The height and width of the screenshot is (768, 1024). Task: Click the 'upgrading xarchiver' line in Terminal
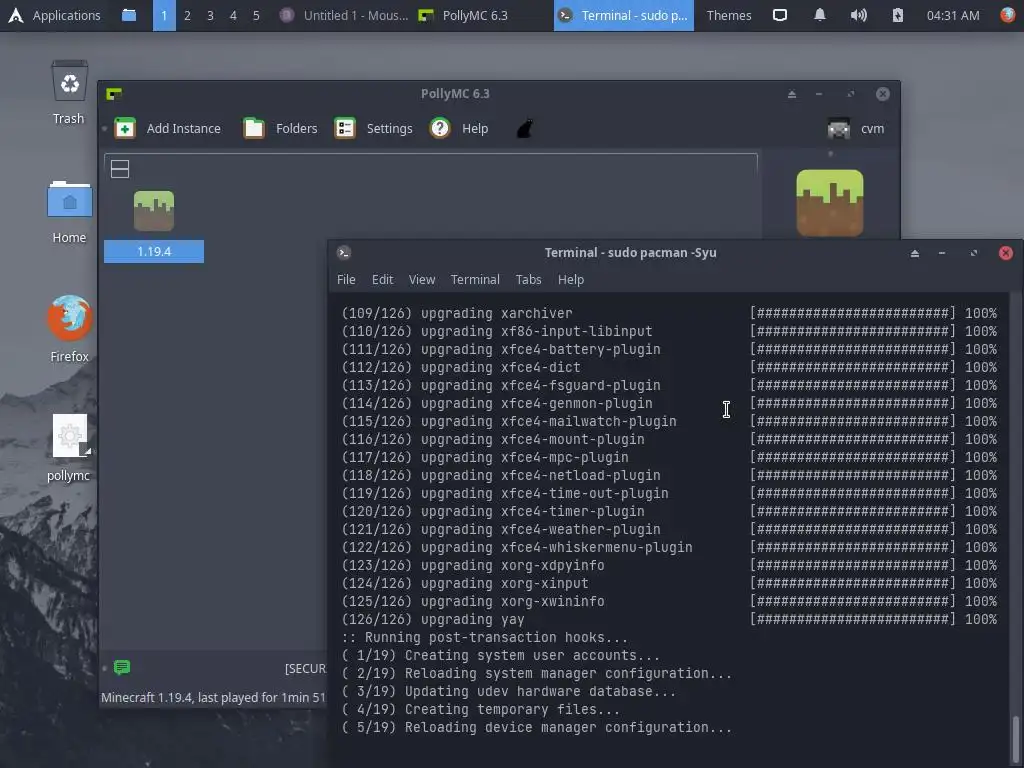click(x=669, y=313)
